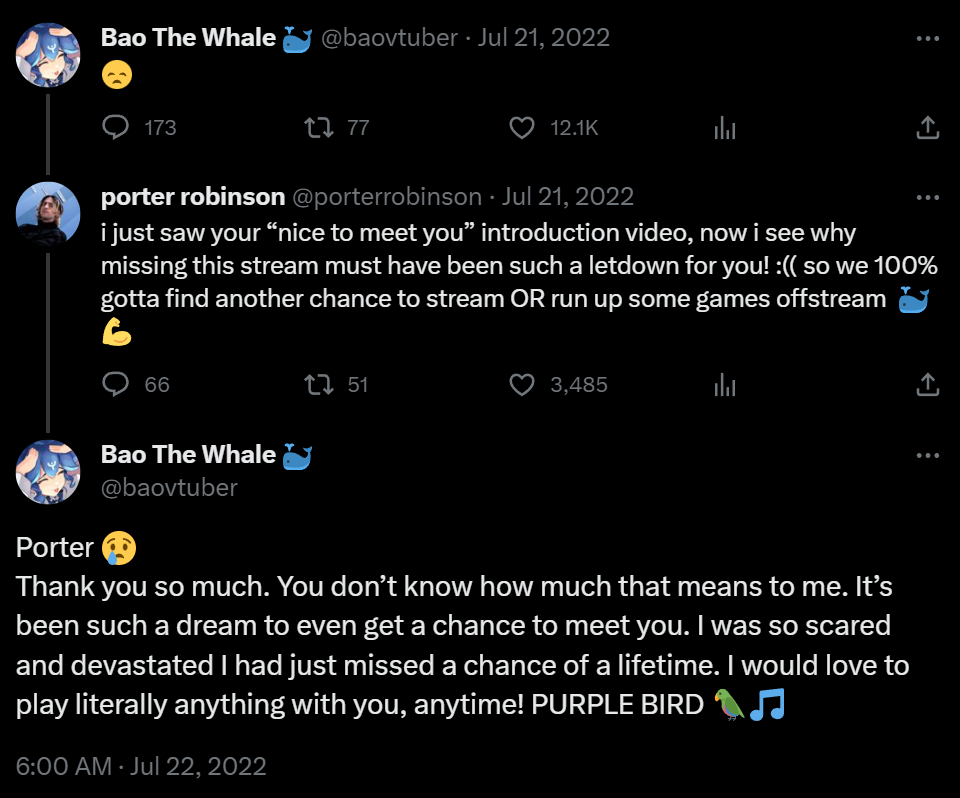Click the 6:00 AM · Jul 22, 2022 timestamp
This screenshot has height=798, width=960.
(x=141, y=767)
